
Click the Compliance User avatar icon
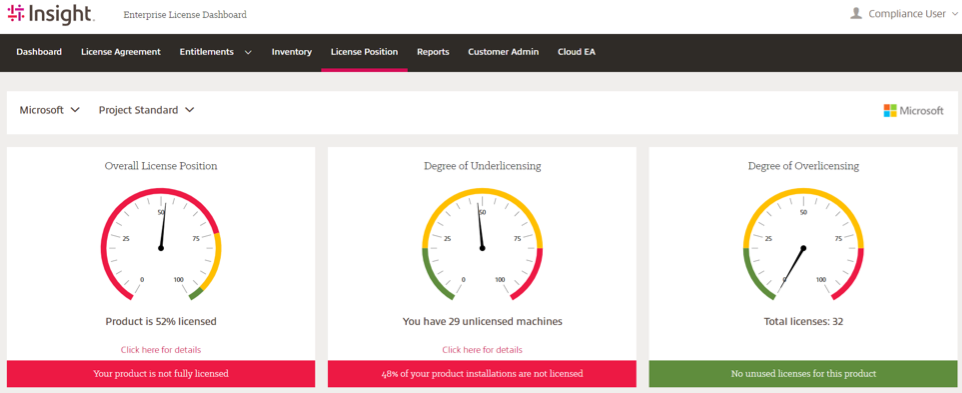click(856, 13)
